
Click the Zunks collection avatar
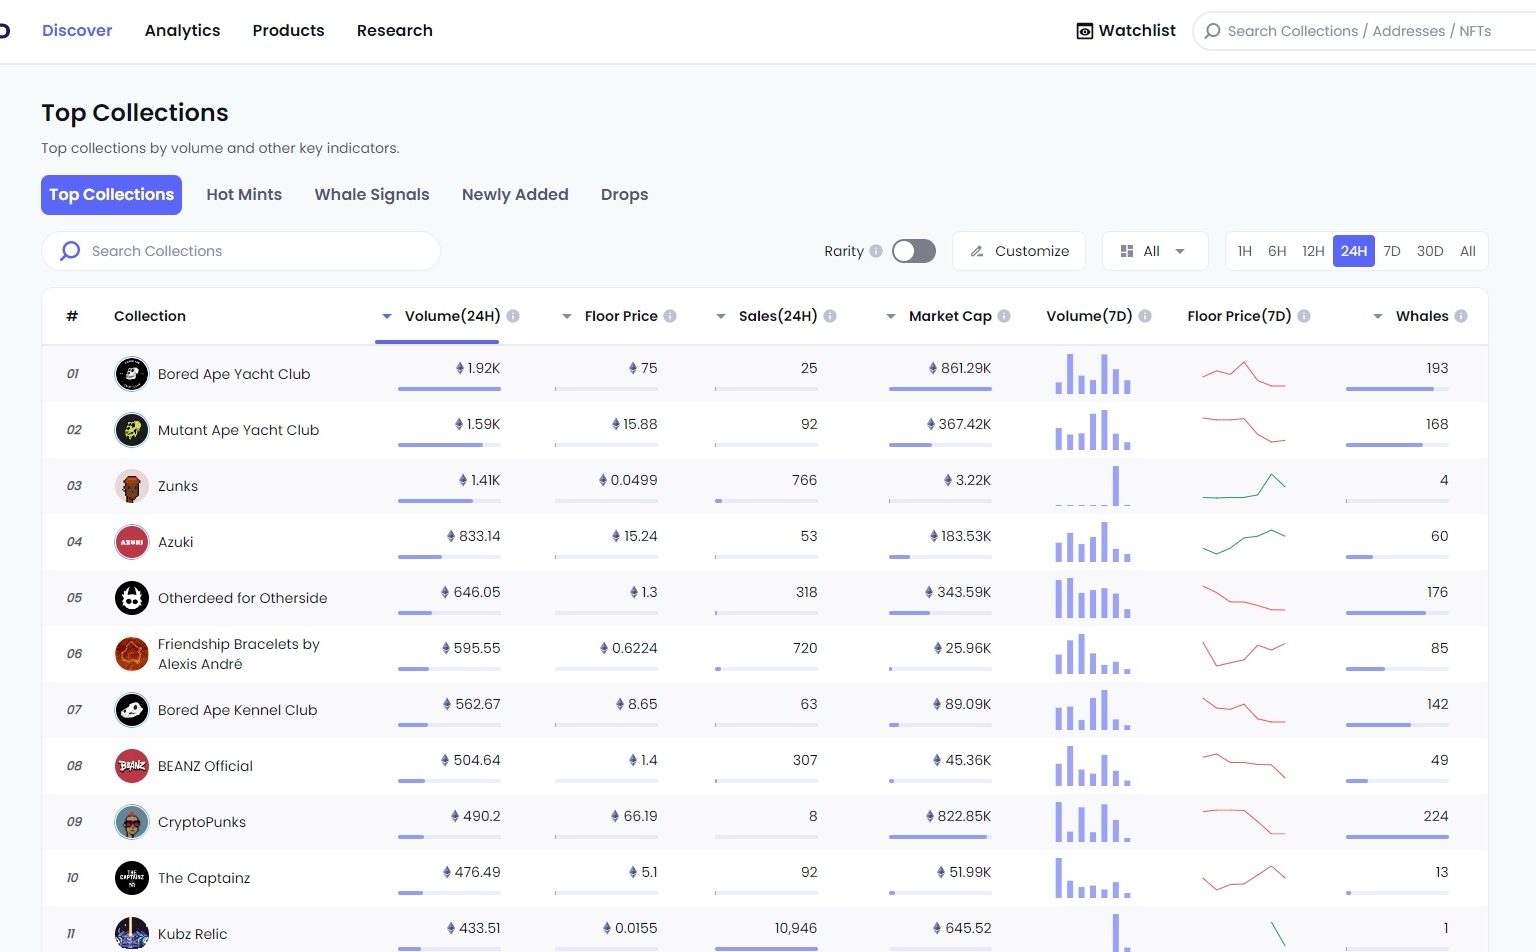click(x=131, y=486)
